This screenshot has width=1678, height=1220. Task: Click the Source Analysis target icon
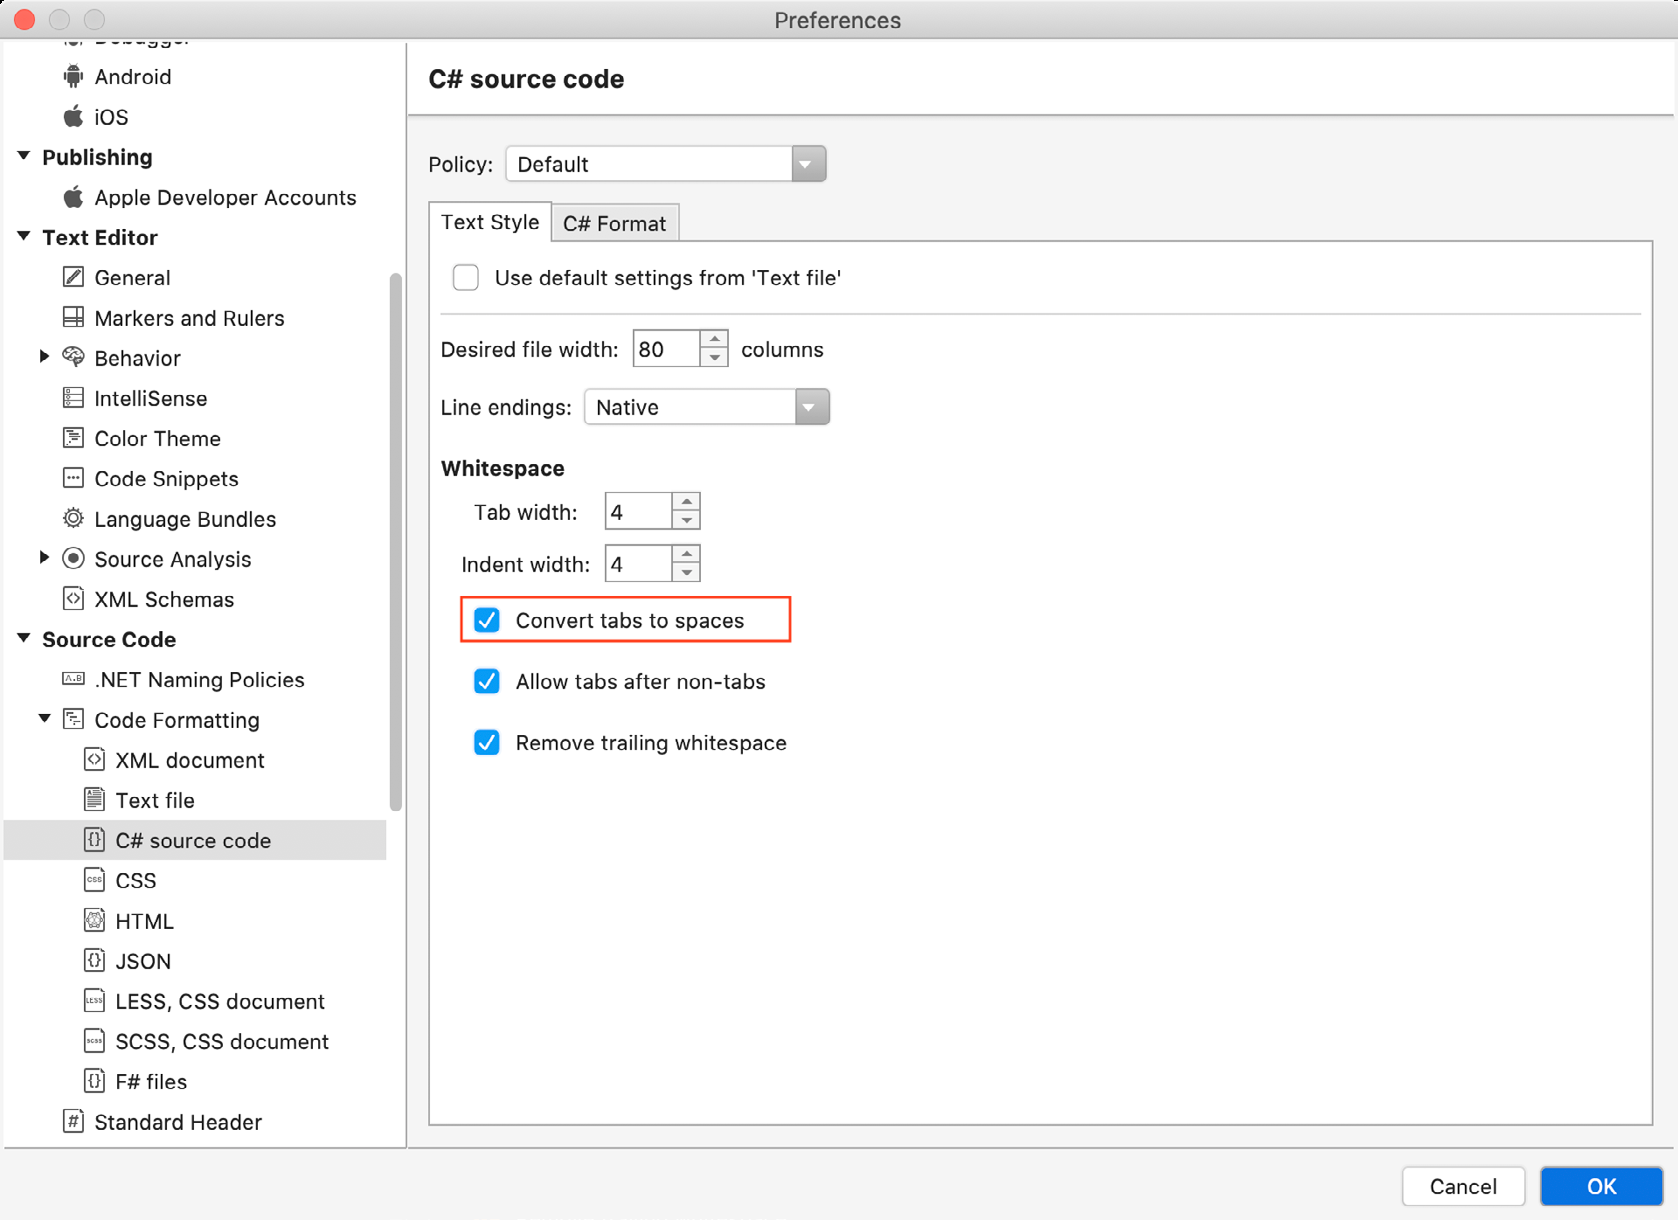tap(73, 558)
